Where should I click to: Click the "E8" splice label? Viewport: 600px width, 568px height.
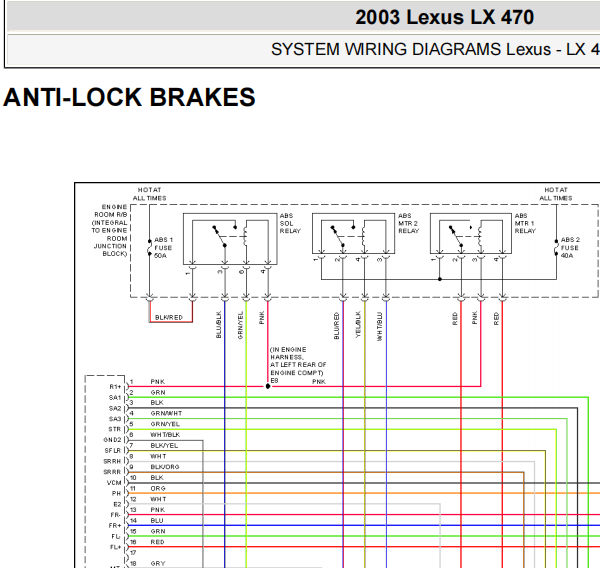[274, 381]
